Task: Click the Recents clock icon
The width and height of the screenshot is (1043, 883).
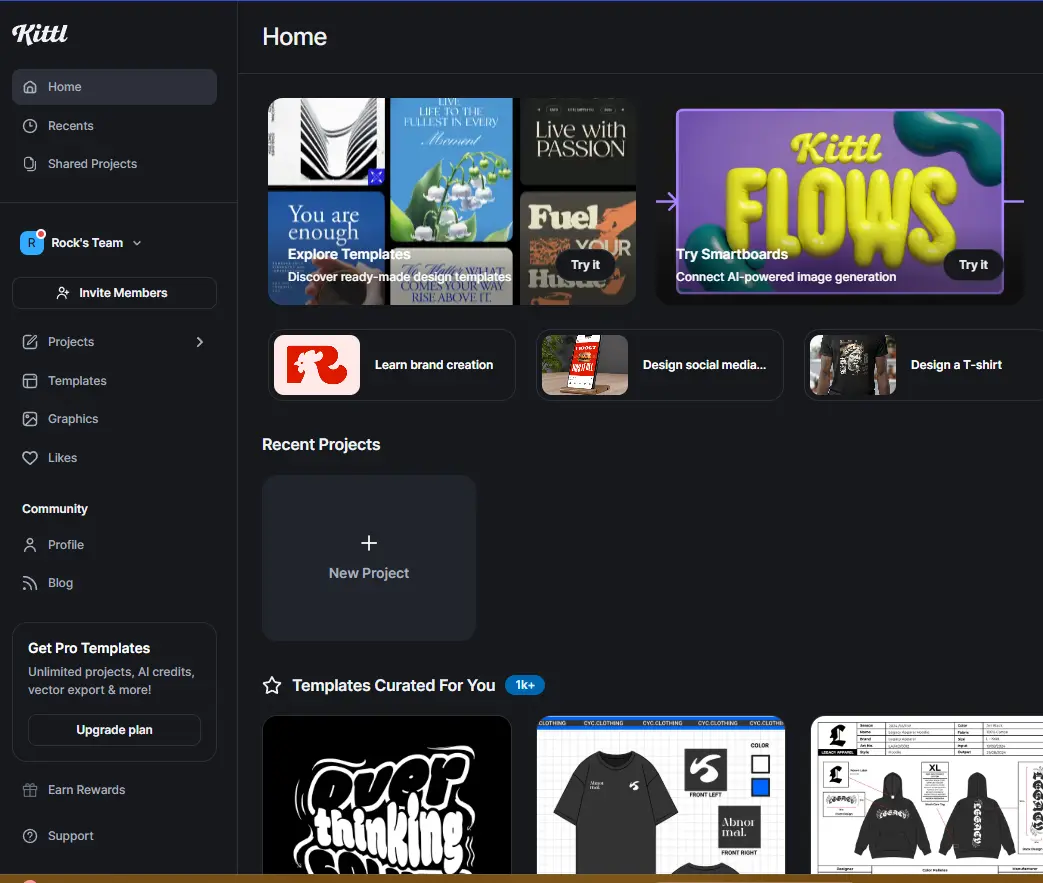Action: click(x=30, y=126)
